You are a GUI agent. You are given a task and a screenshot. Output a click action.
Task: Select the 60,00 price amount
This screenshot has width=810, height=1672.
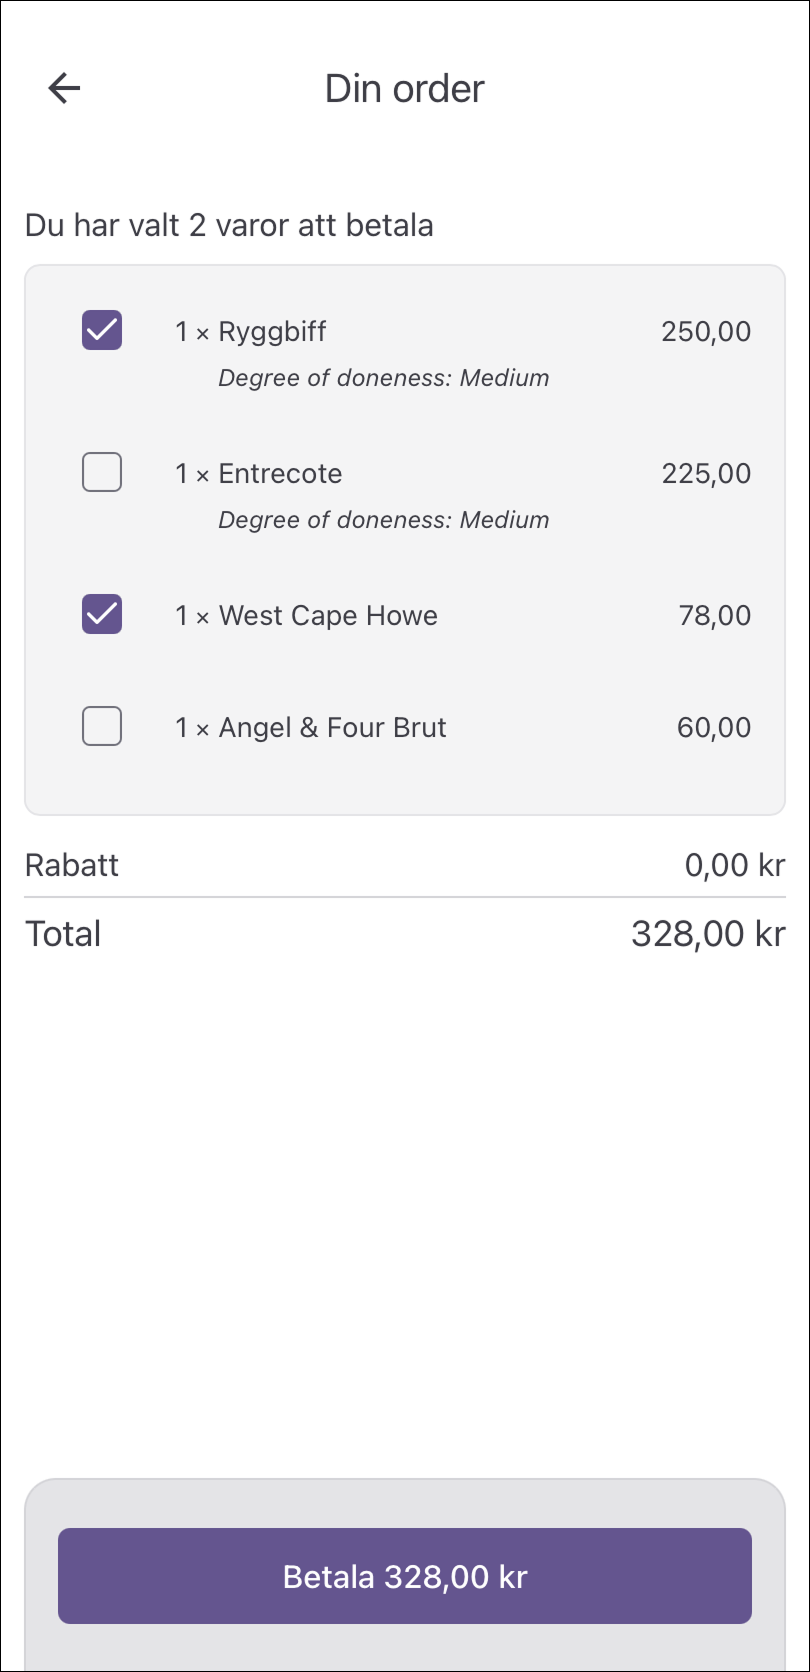[x=714, y=728]
